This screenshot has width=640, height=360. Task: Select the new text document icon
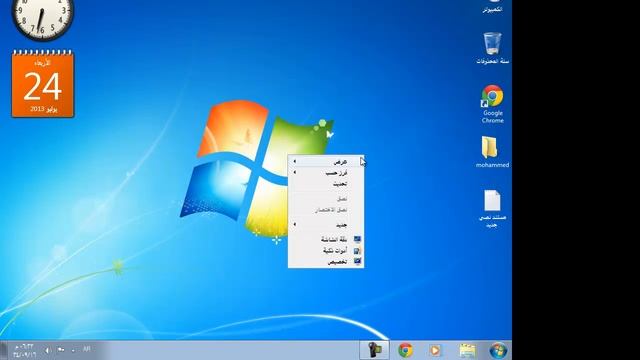(492, 209)
